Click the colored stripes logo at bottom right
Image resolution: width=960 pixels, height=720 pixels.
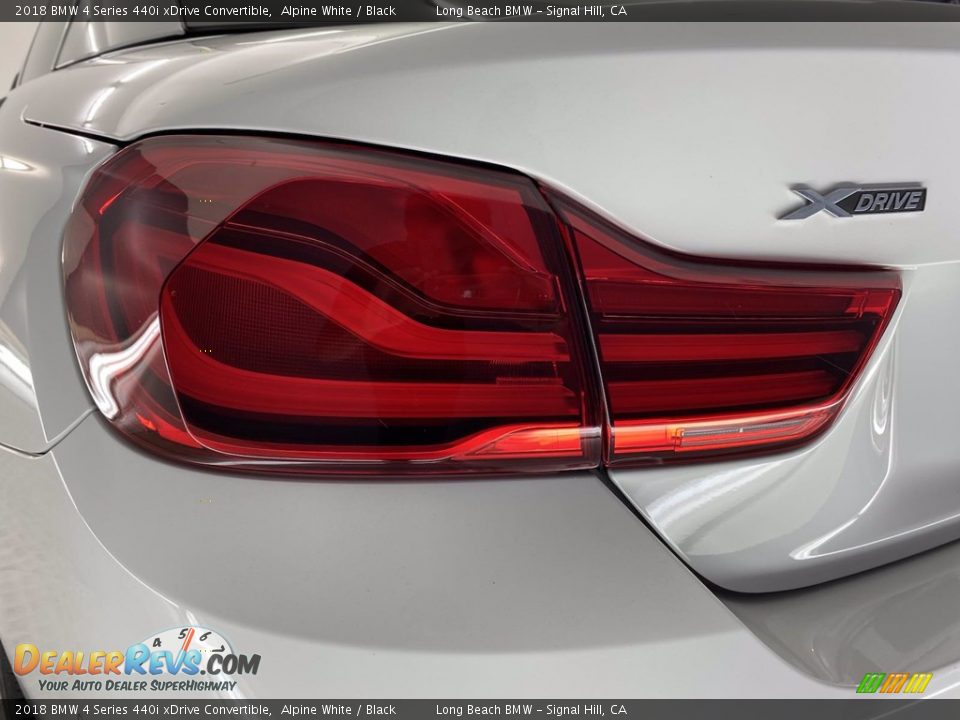pyautogui.click(x=894, y=683)
